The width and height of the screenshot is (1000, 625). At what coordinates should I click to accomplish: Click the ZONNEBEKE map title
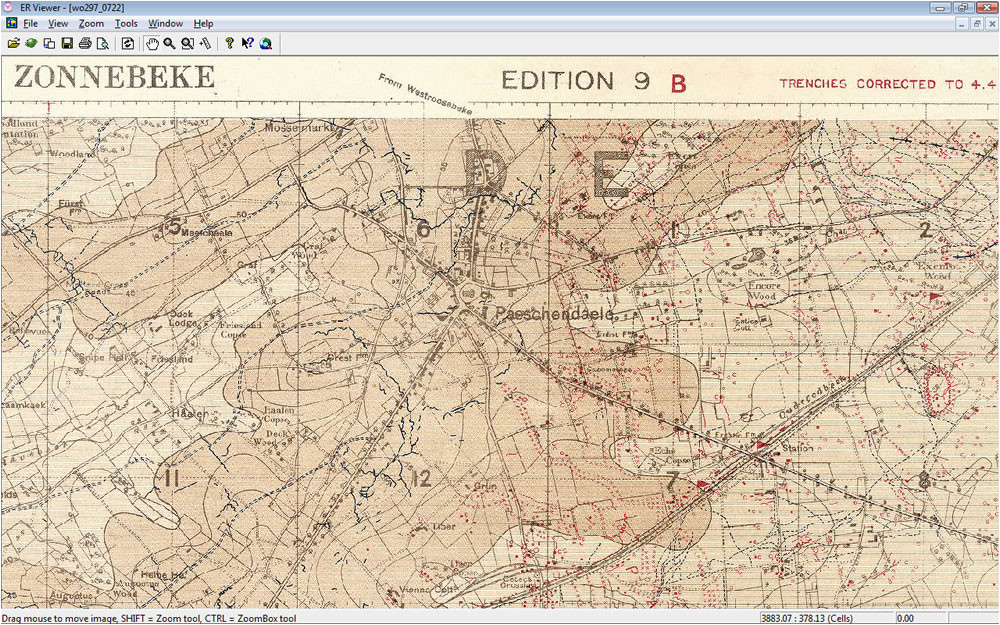[x=114, y=77]
